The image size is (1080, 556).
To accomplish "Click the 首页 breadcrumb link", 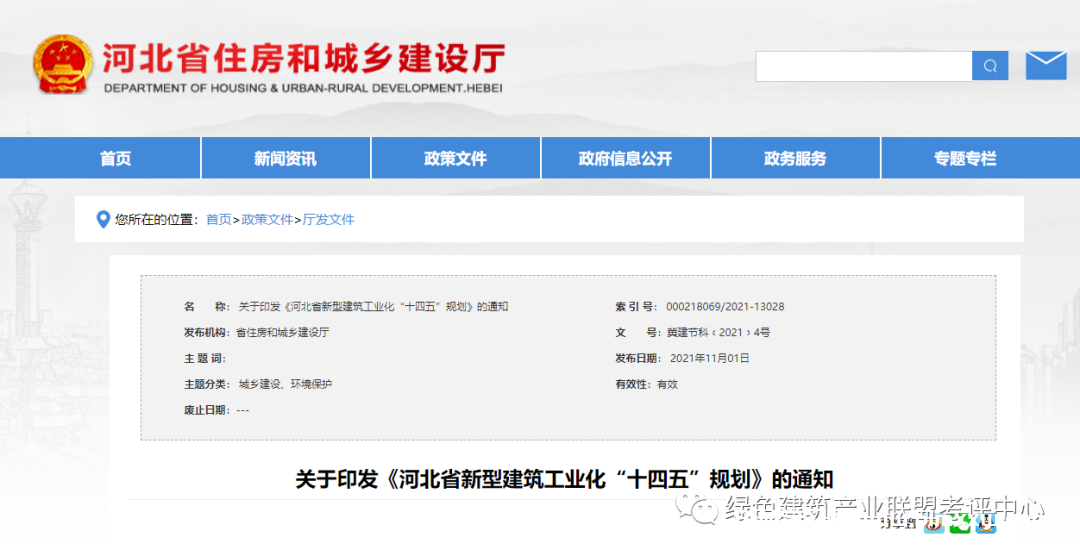I will pyautogui.click(x=218, y=219).
